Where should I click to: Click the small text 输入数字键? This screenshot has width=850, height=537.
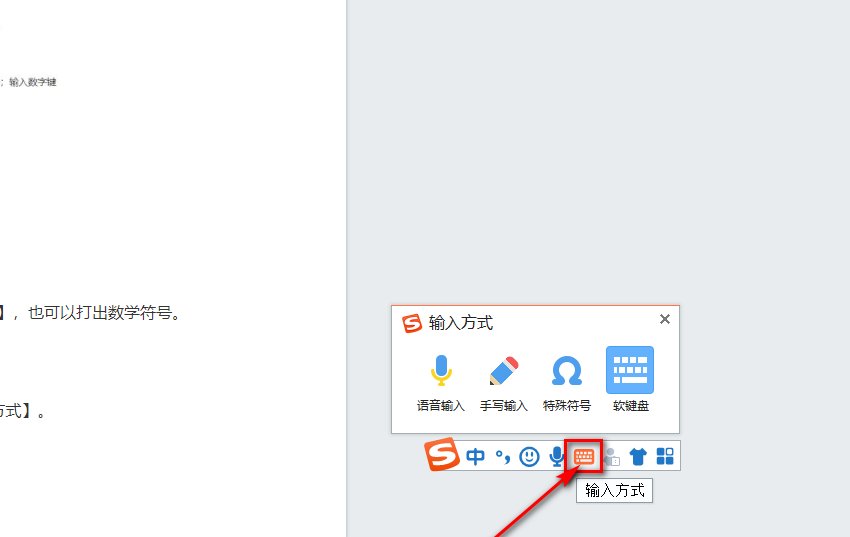click(33, 82)
